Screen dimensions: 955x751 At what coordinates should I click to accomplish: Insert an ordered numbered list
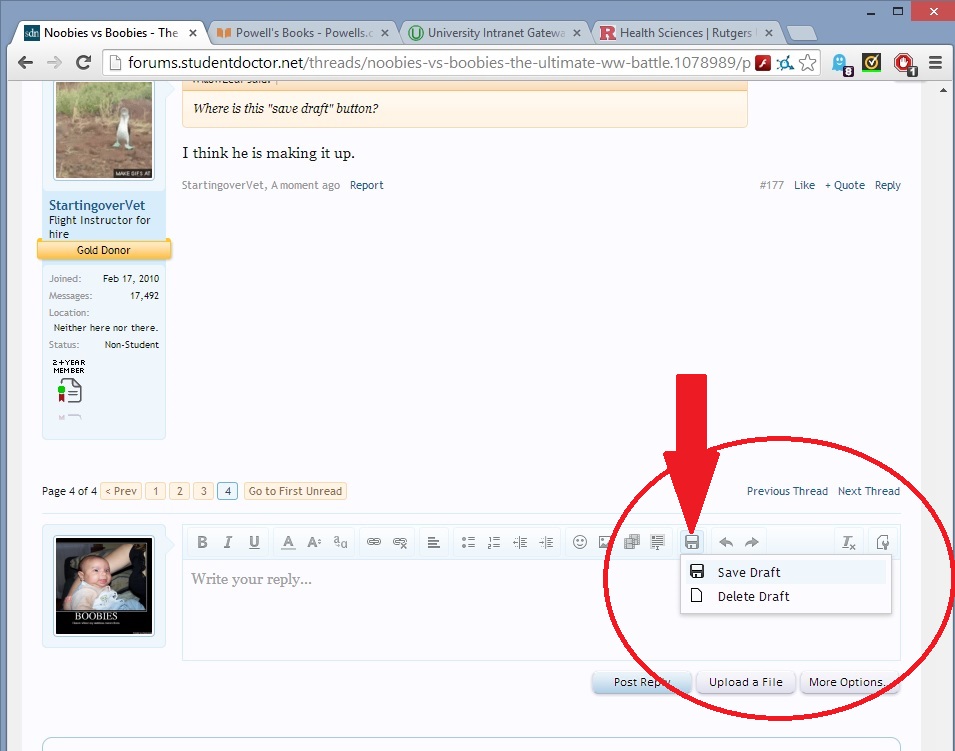(494, 542)
